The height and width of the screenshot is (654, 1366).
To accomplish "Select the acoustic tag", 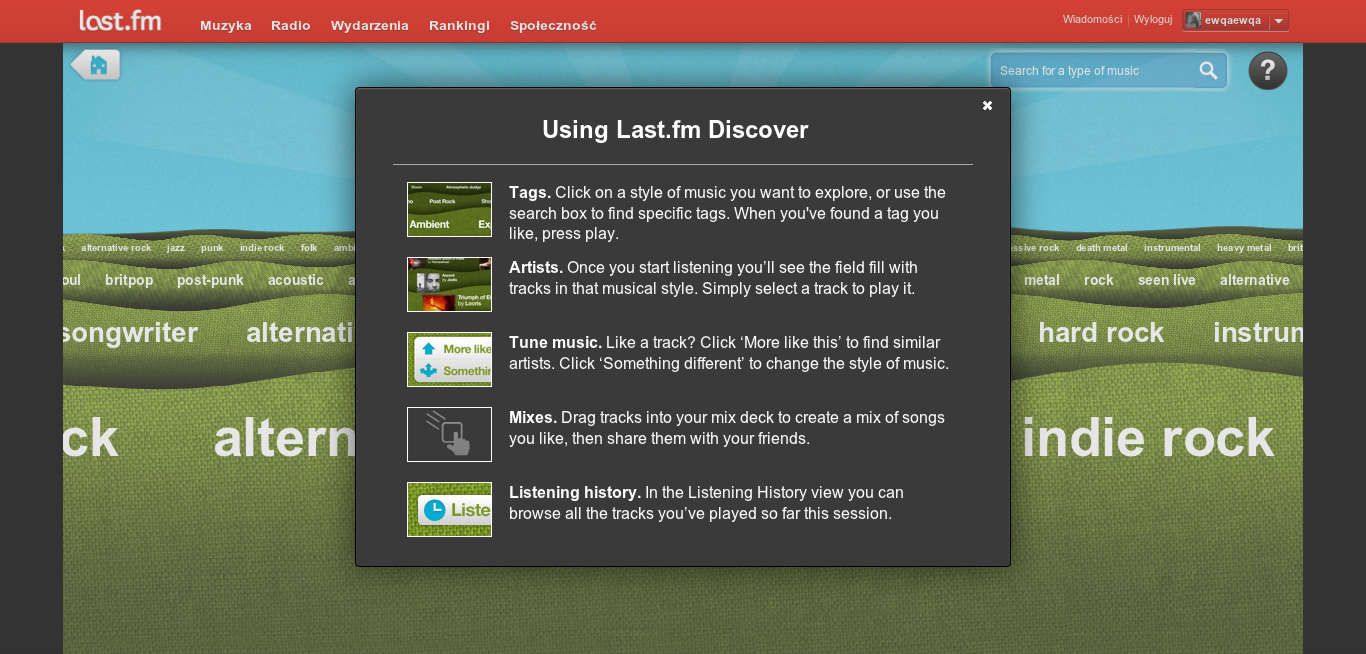I will pyautogui.click(x=296, y=280).
